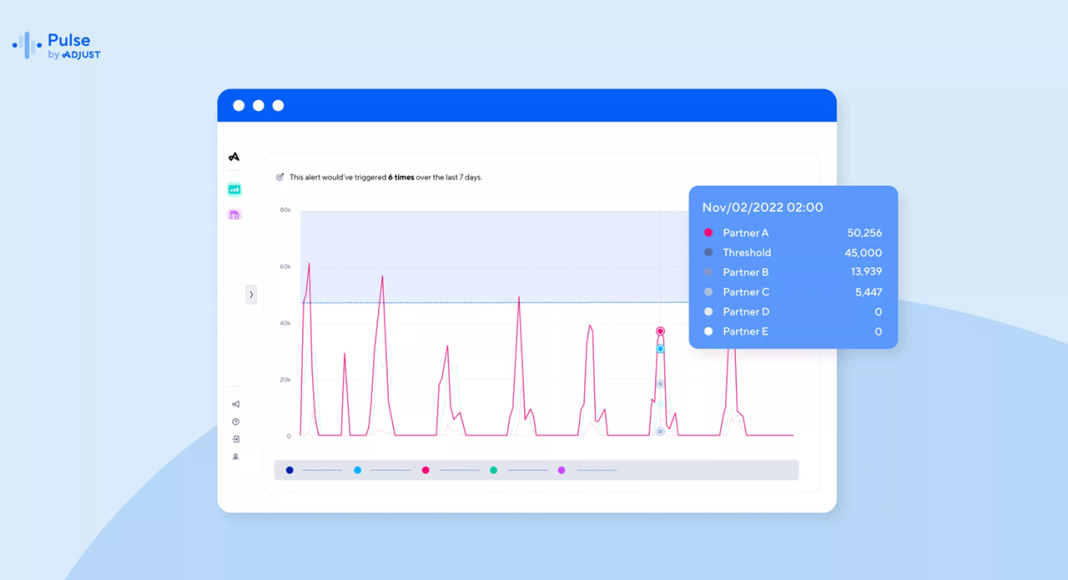Image resolution: width=1068 pixels, height=580 pixels.
Task: Click the "13,939" value for Partner B
Action: tap(866, 272)
